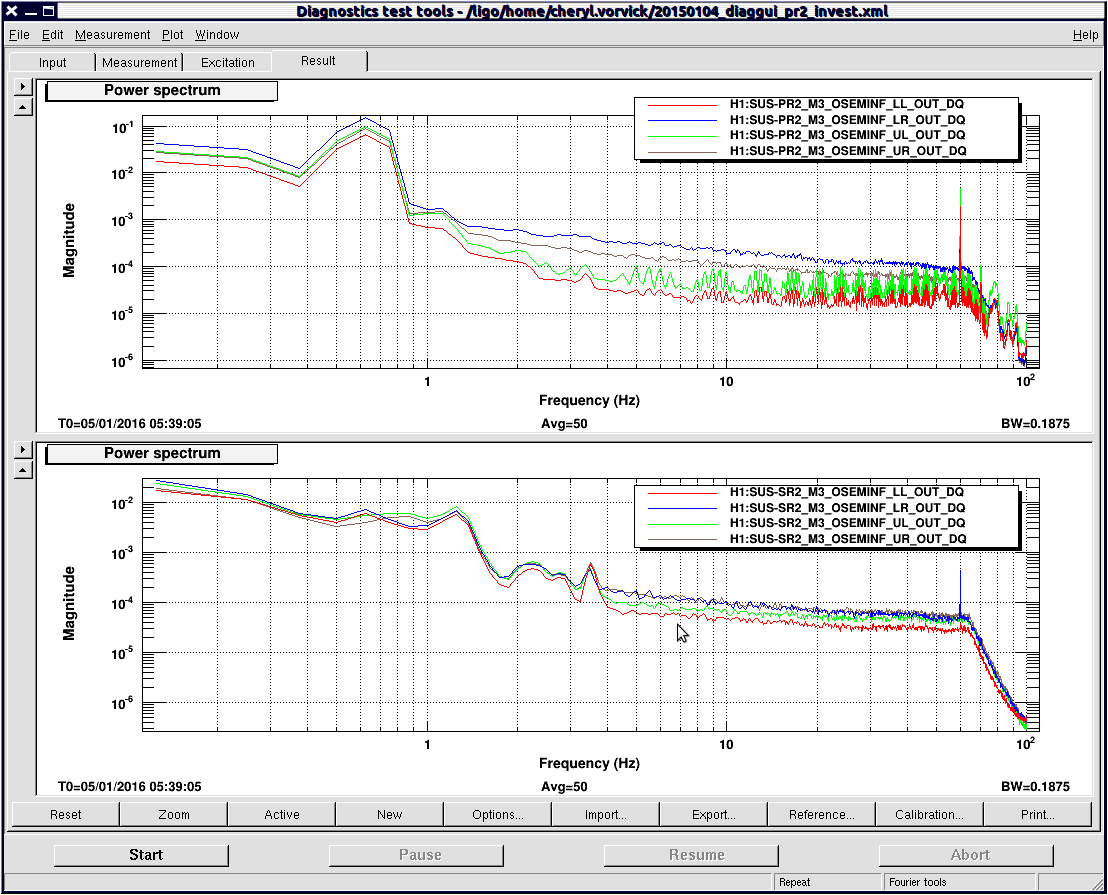
Task: Open the Window menu
Action: (x=217, y=35)
